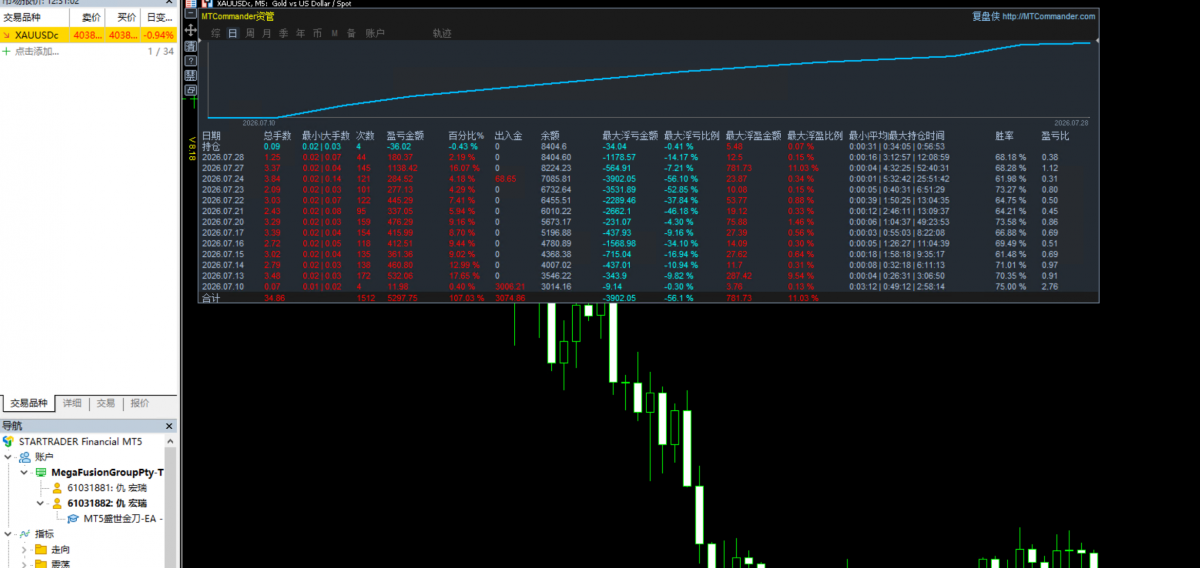This screenshot has width=1200, height=568.
Task: Open the 报价 tab in market watch
Action: pos(139,403)
